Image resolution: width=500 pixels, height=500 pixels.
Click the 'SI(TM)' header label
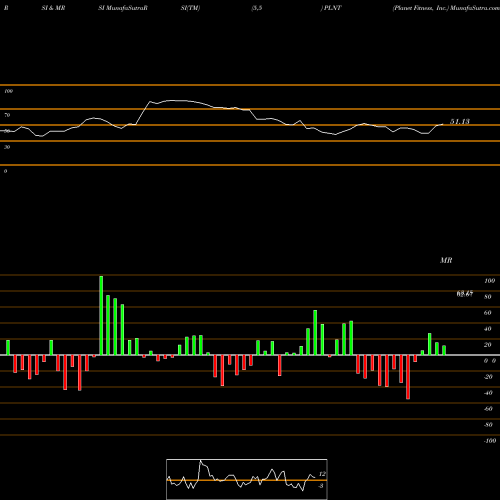(x=190, y=8)
